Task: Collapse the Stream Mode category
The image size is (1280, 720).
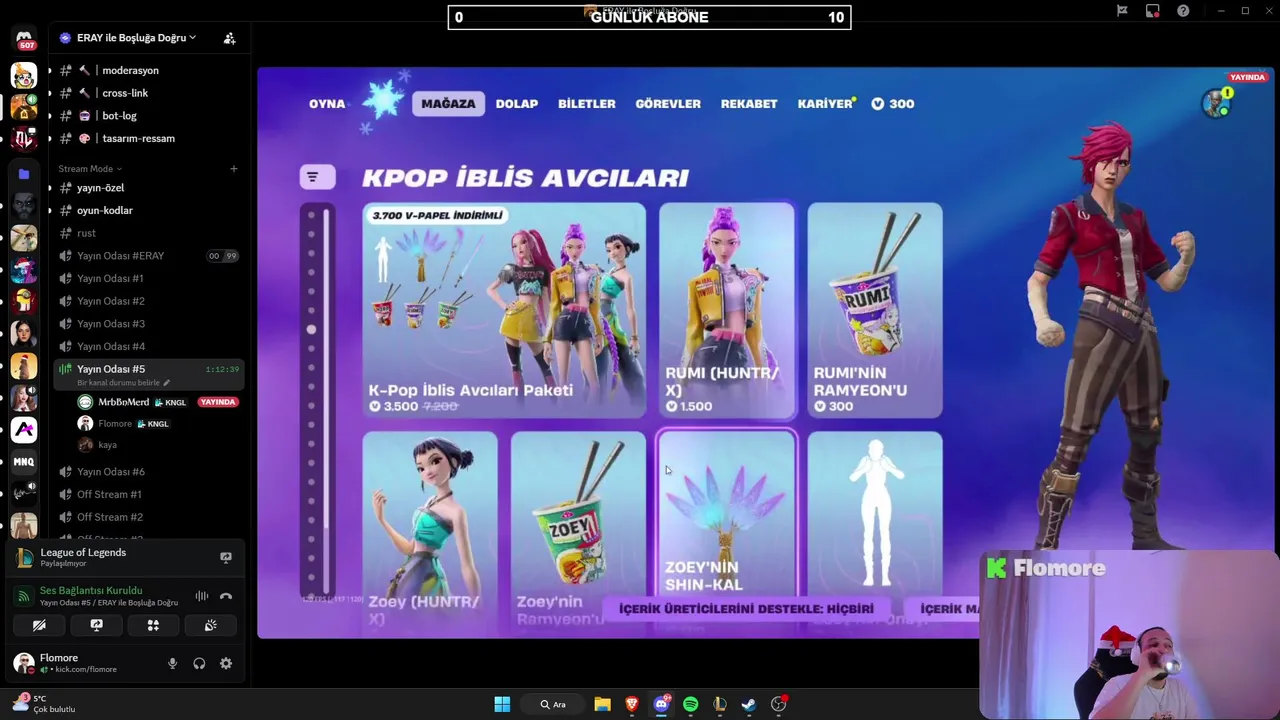Action: tap(89, 169)
